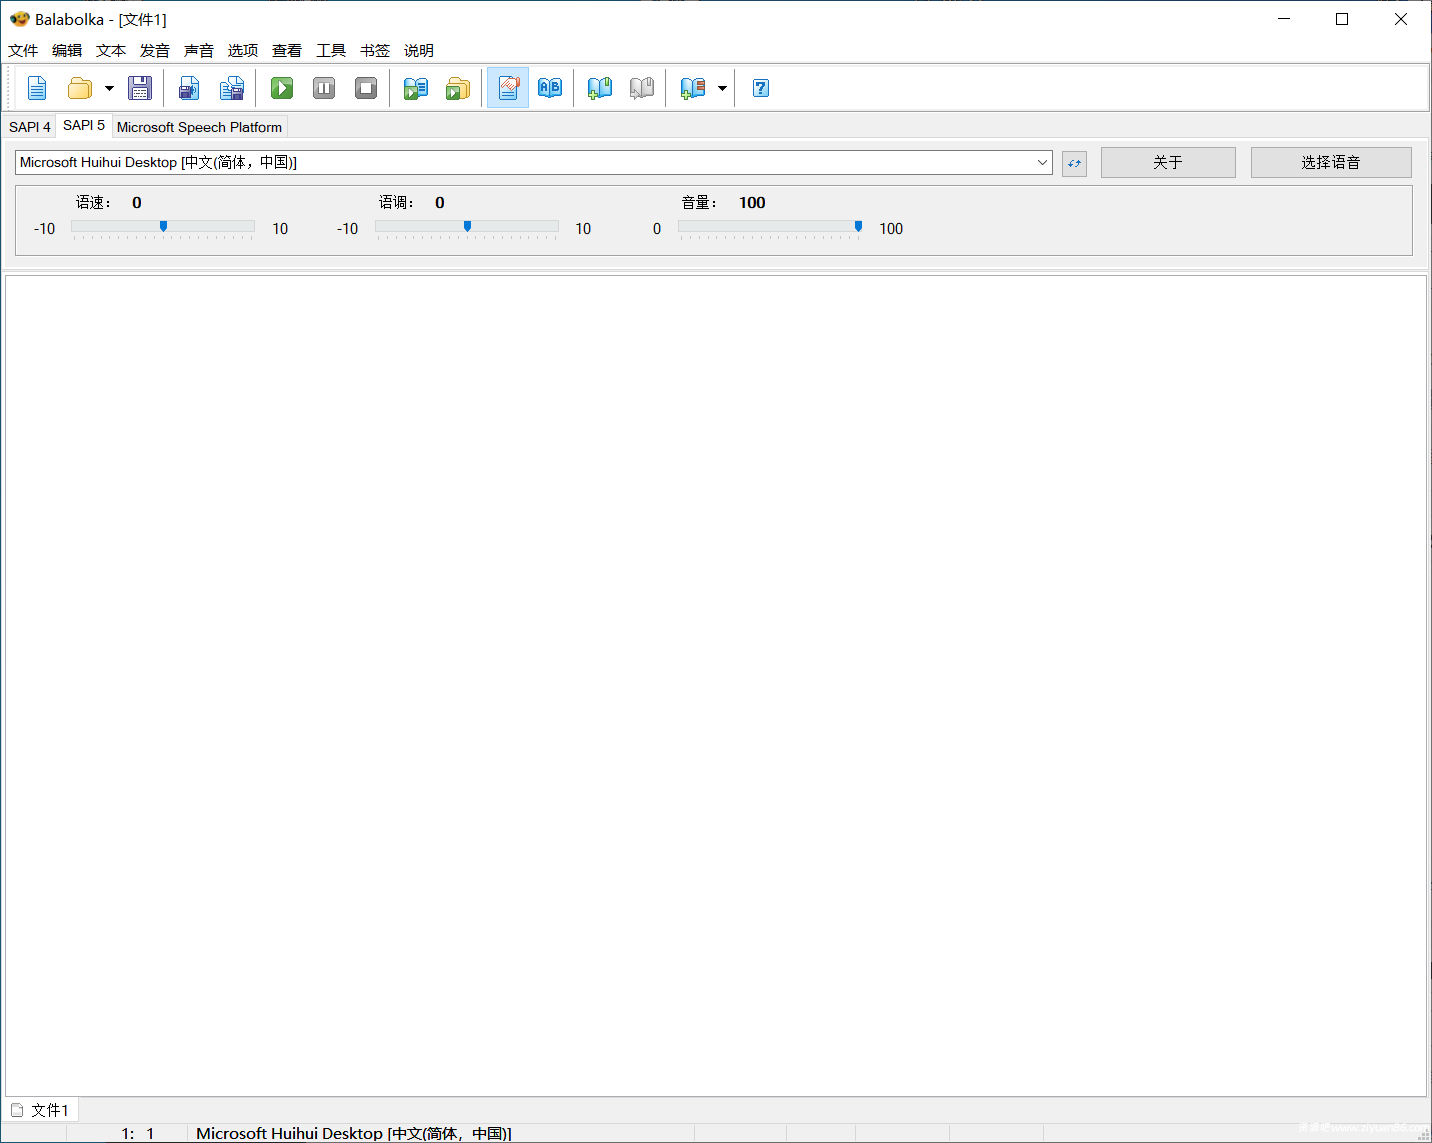The height and width of the screenshot is (1143, 1432).
Task: Stop speech playback
Action: click(x=366, y=88)
